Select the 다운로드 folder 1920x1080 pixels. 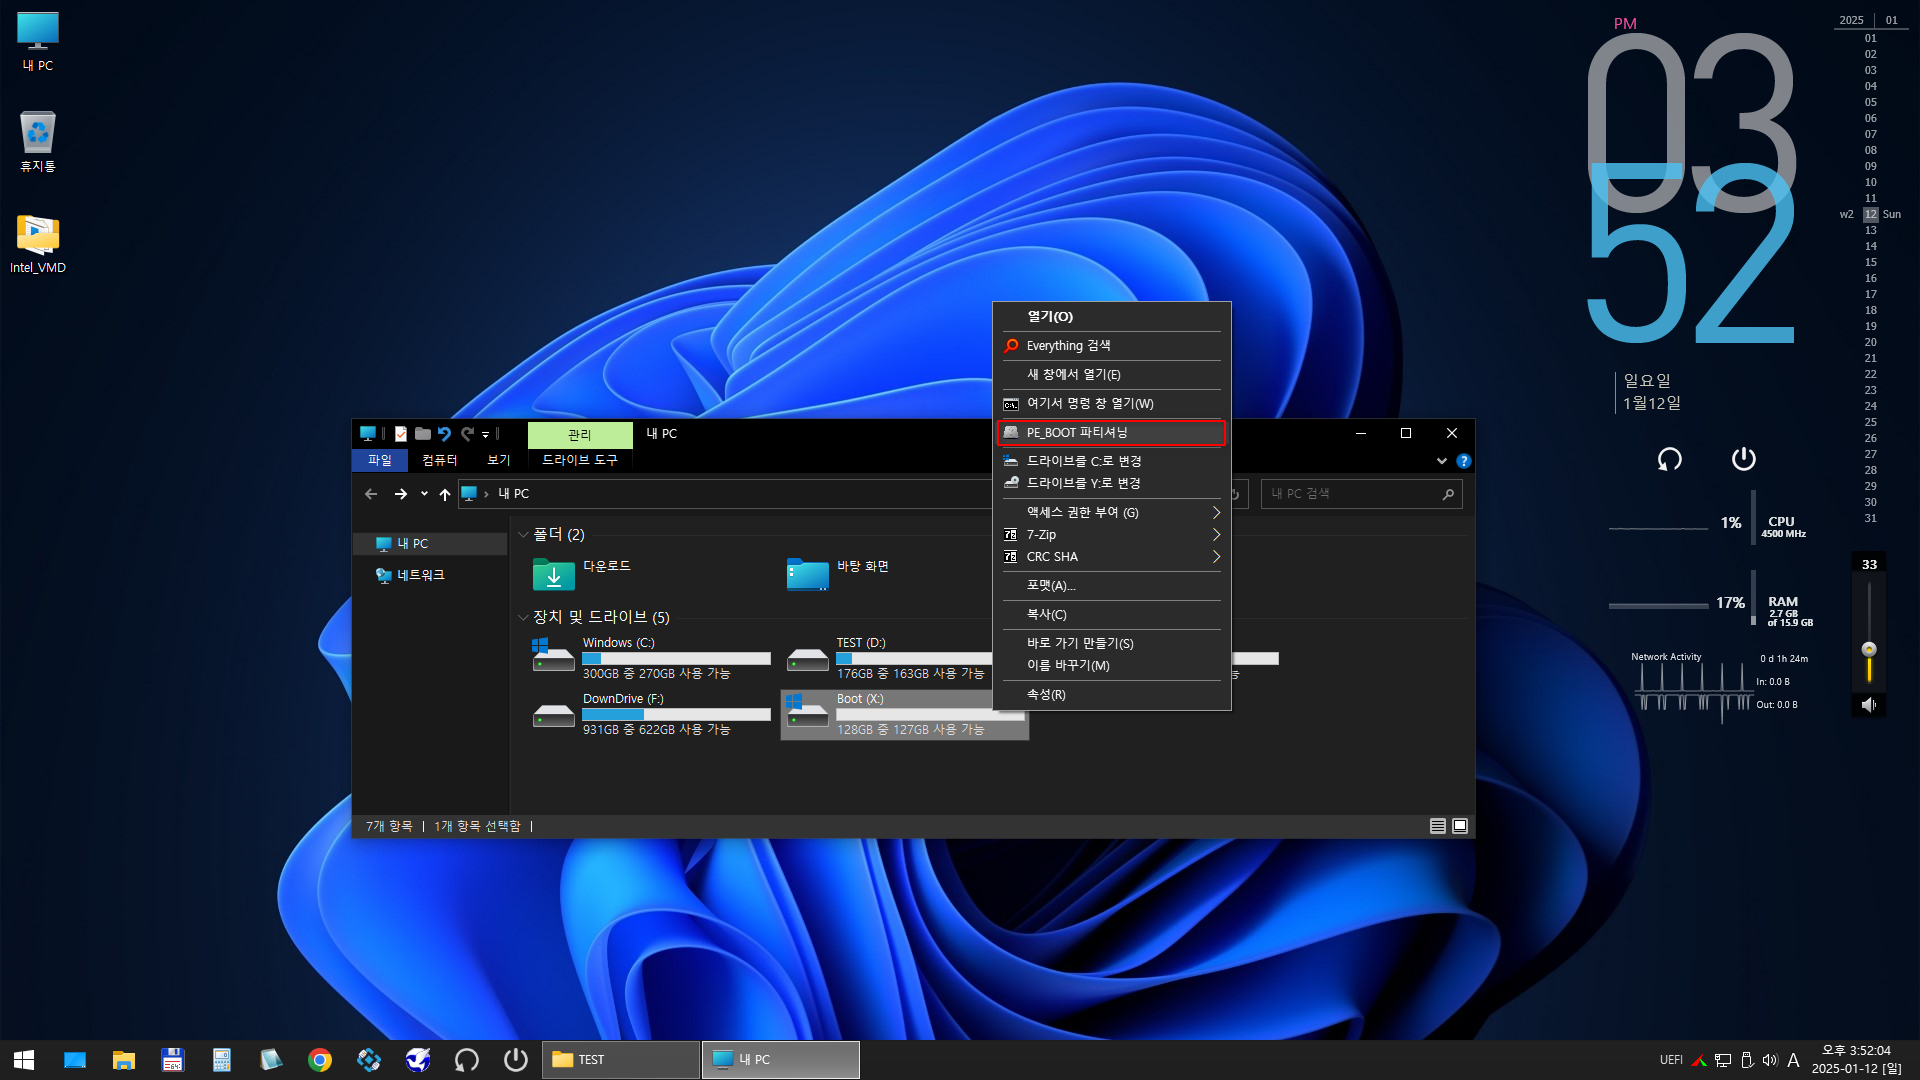pyautogui.click(x=584, y=574)
